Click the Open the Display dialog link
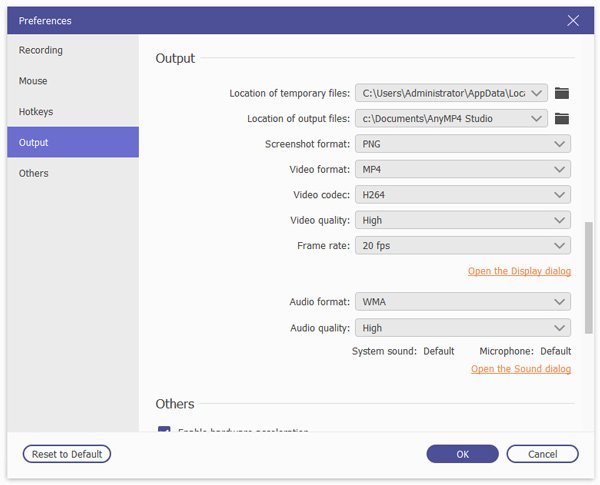600x485 pixels. pyautogui.click(x=519, y=271)
